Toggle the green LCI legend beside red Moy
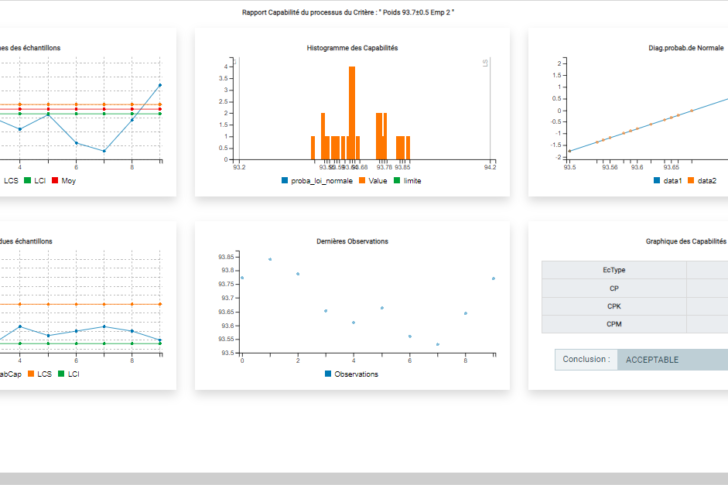The image size is (728, 485). 35,181
